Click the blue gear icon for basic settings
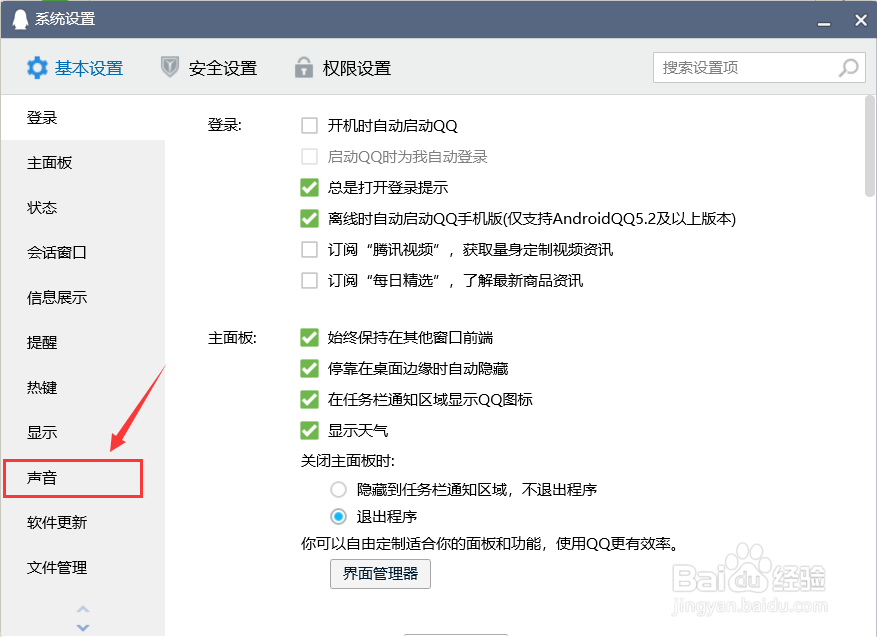The image size is (877, 637). (x=37, y=68)
